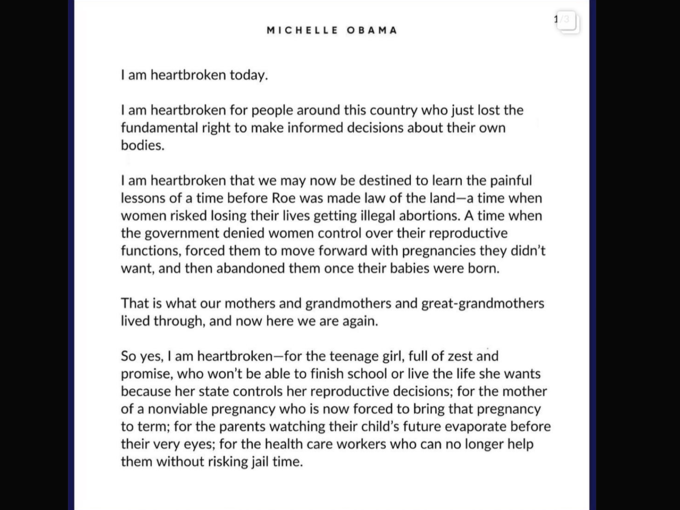This screenshot has height=510, width=680.
Task: Click the line 'functions, forced them to move forward'
Action: [333, 251]
